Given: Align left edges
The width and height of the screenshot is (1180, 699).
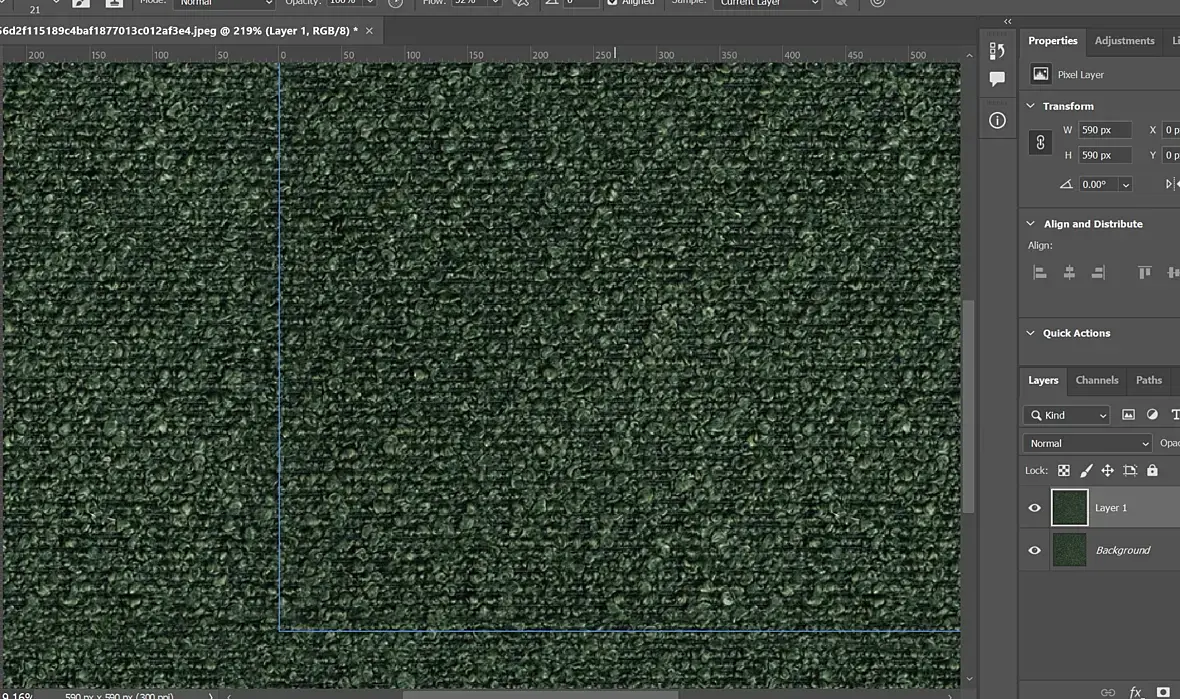Looking at the screenshot, I should 1040,272.
